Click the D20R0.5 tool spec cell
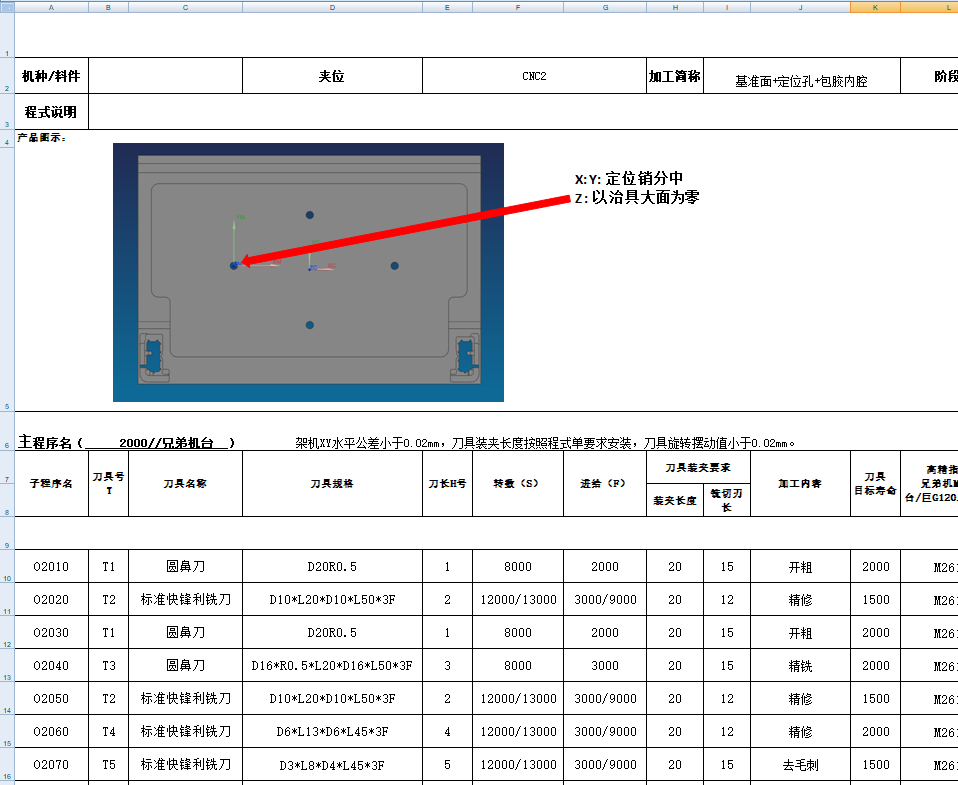The width and height of the screenshot is (958, 785). tap(332, 566)
